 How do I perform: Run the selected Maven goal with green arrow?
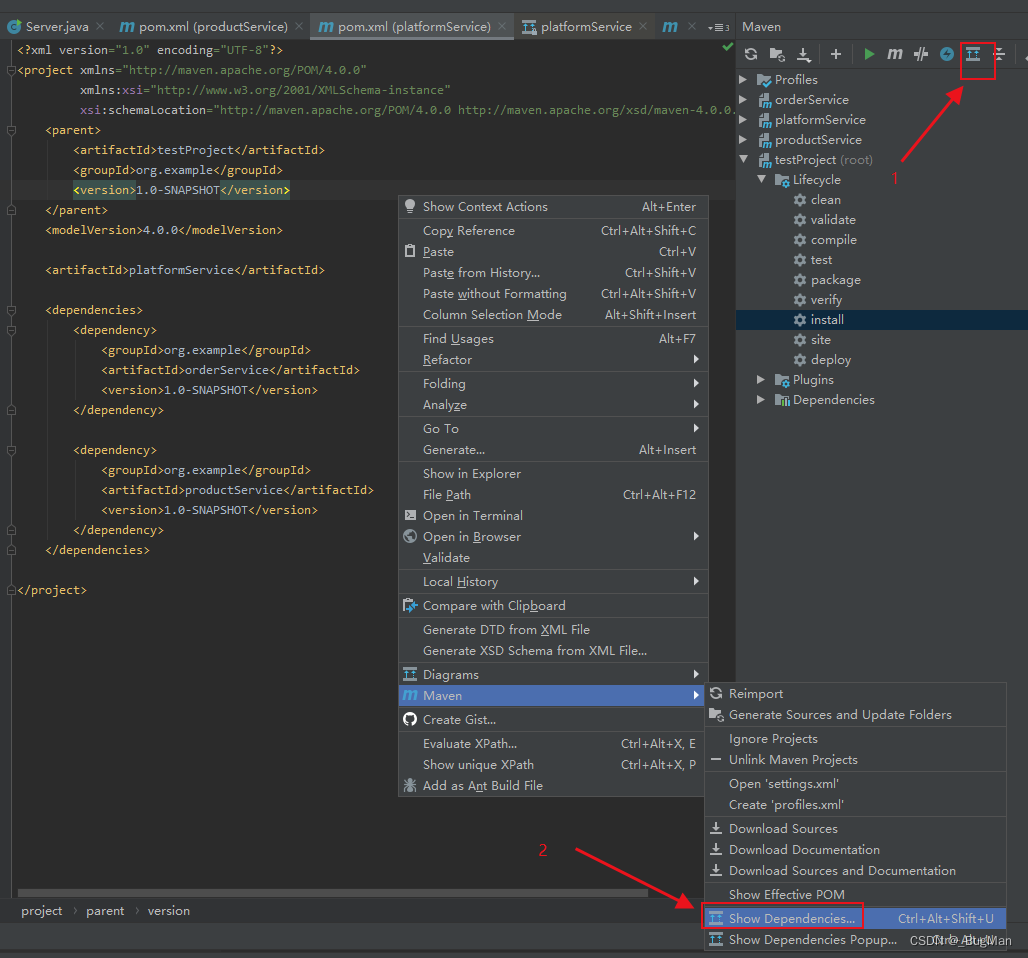point(868,54)
